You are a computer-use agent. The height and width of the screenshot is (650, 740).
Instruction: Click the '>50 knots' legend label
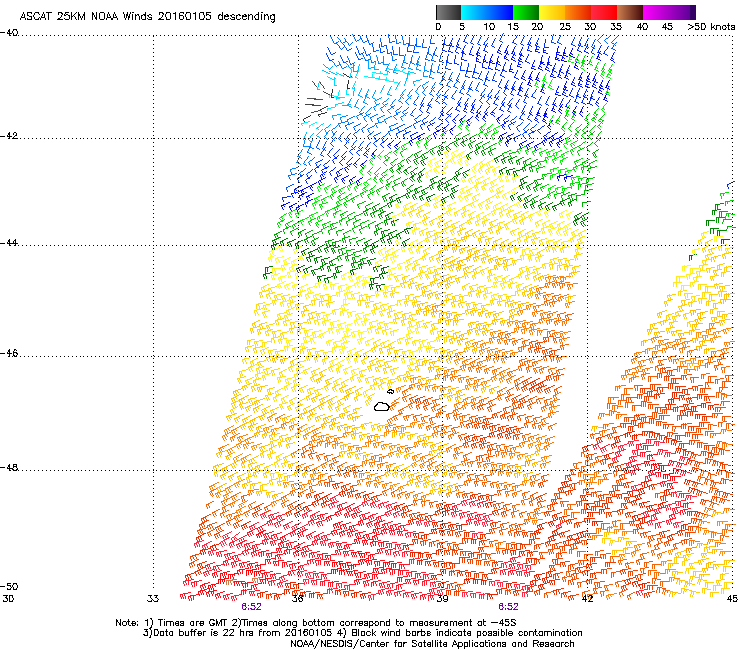click(x=711, y=27)
